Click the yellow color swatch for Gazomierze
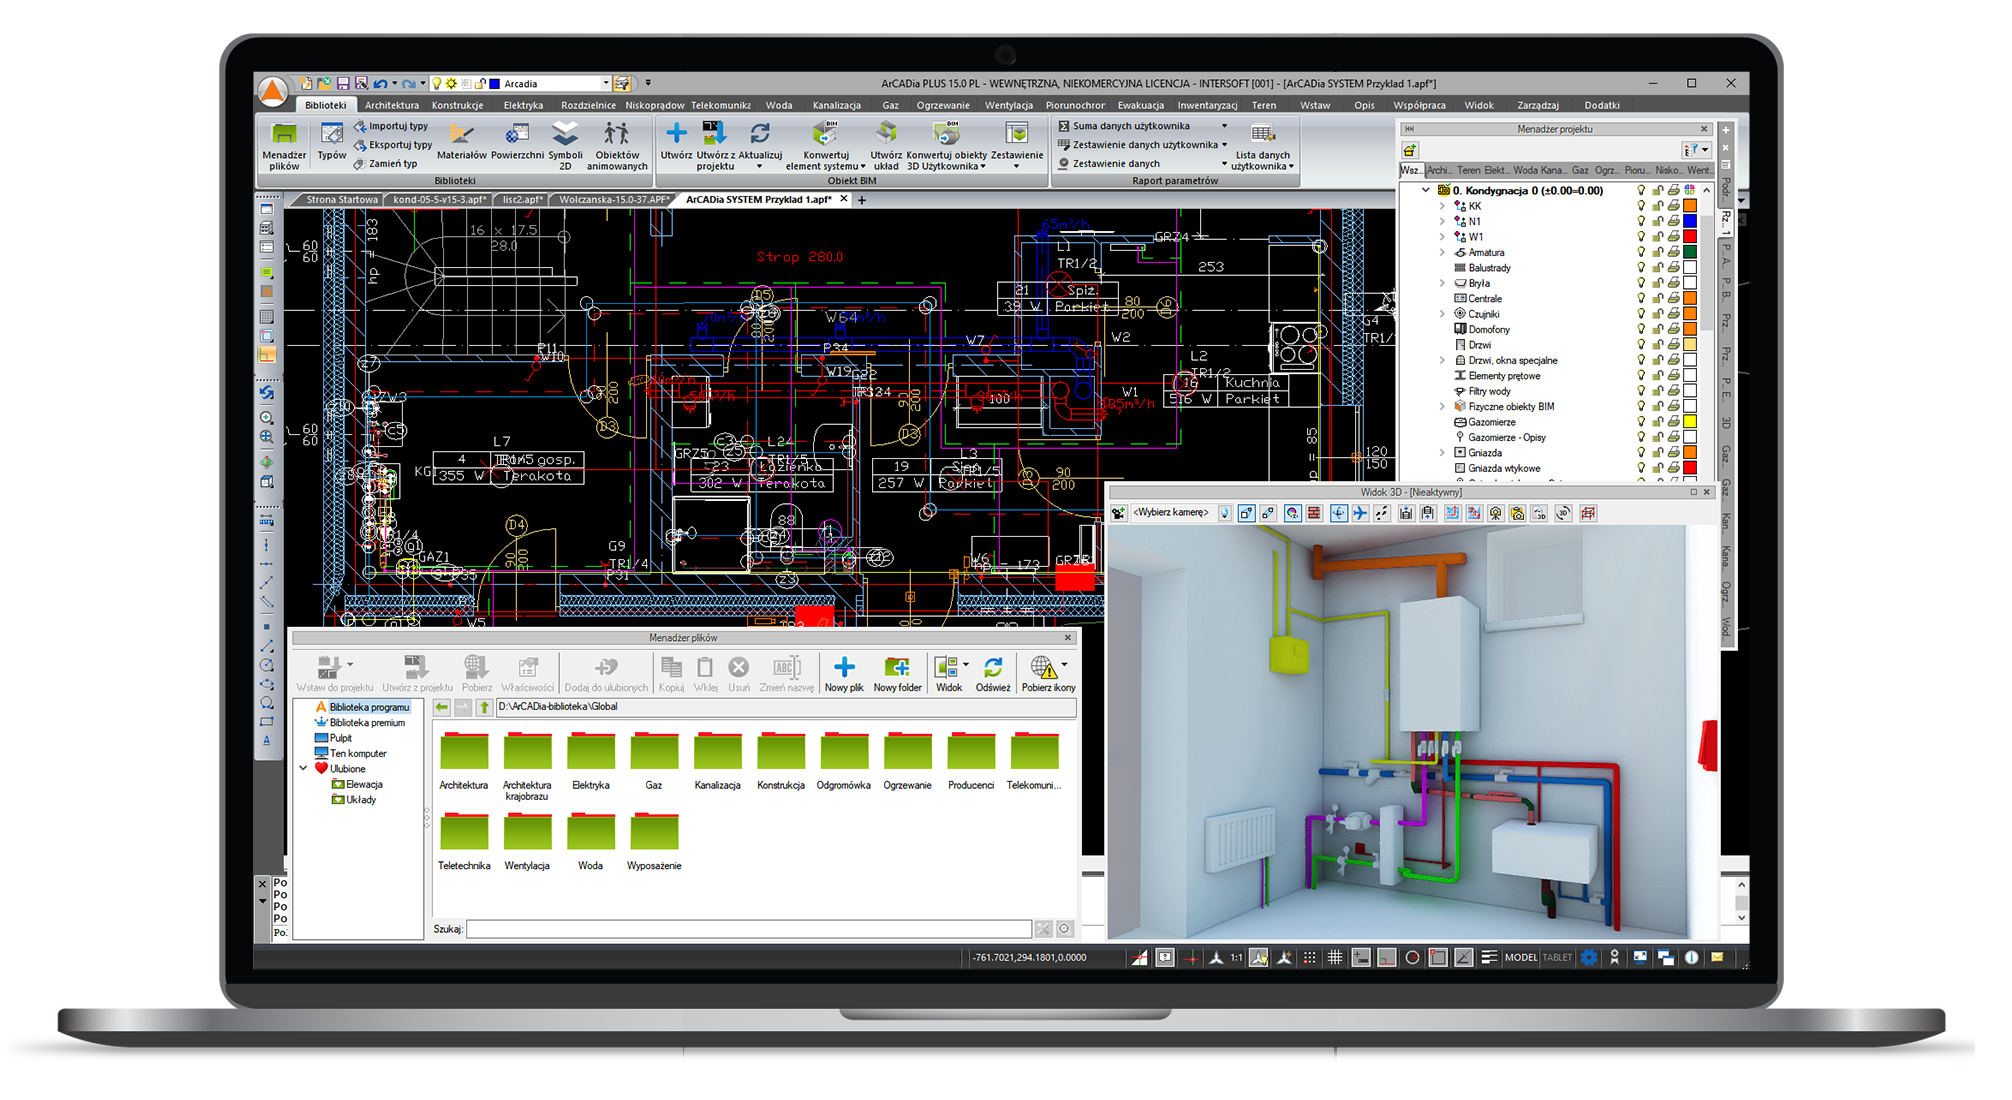This screenshot has height=1100, width=2012. (1690, 422)
